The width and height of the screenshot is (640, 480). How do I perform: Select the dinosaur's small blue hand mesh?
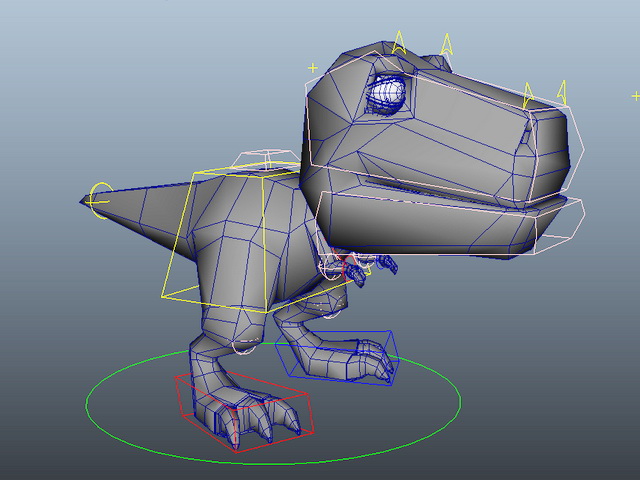click(x=357, y=276)
